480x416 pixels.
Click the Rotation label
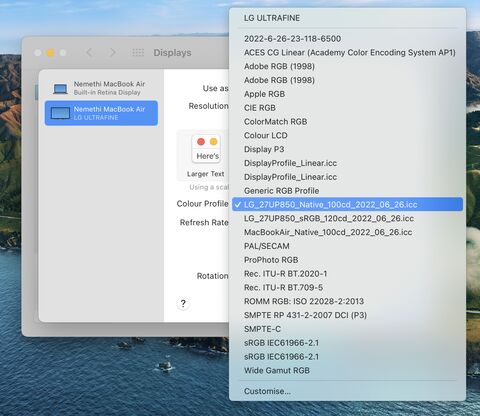coord(212,276)
